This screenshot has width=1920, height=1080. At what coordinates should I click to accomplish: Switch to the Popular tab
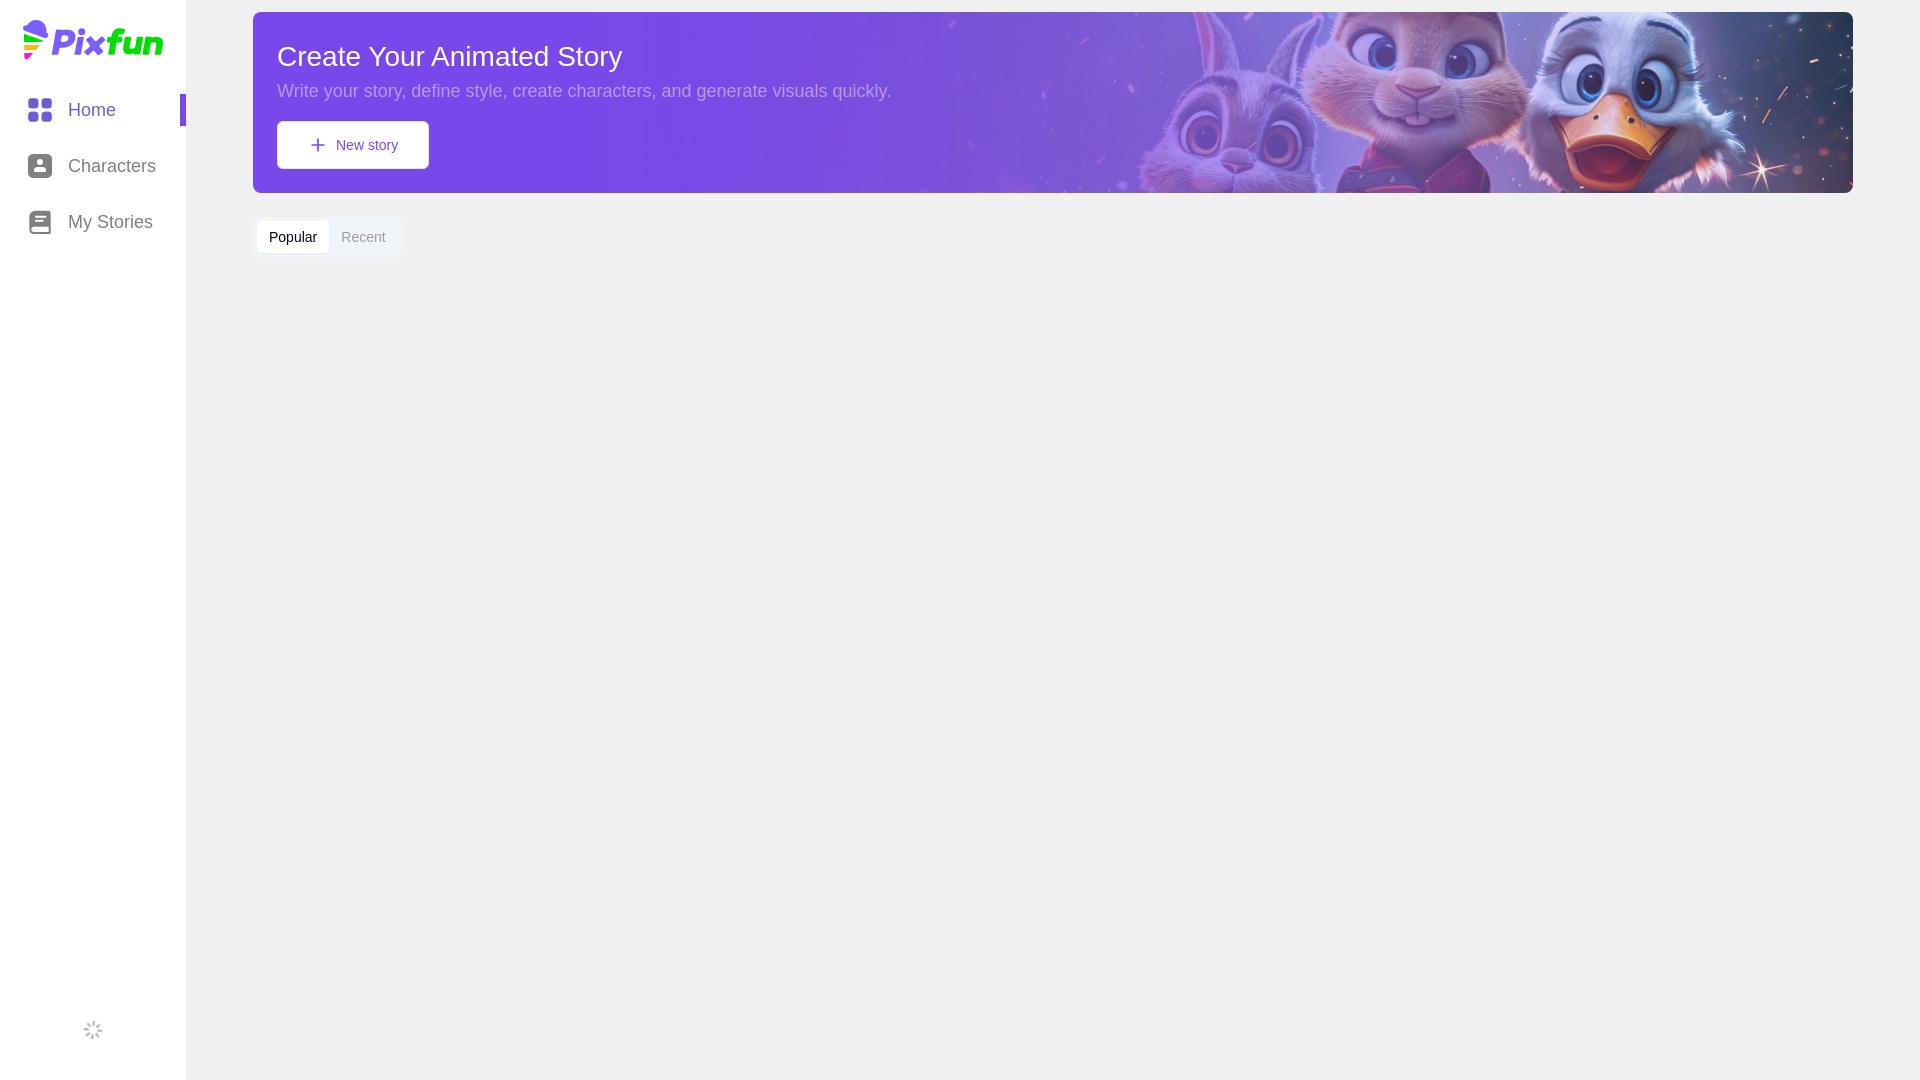tap(293, 237)
